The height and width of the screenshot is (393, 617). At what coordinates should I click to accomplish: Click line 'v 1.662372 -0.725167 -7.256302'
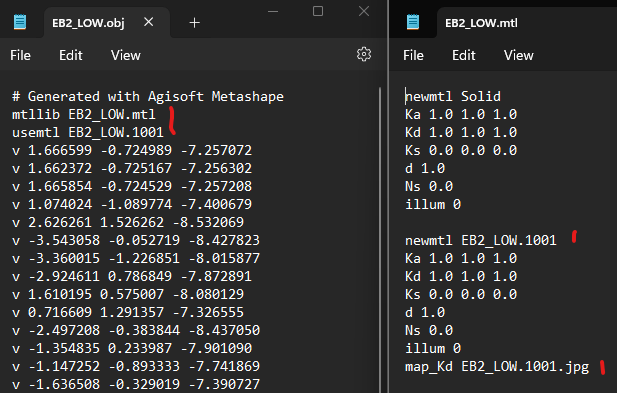click(x=131, y=168)
